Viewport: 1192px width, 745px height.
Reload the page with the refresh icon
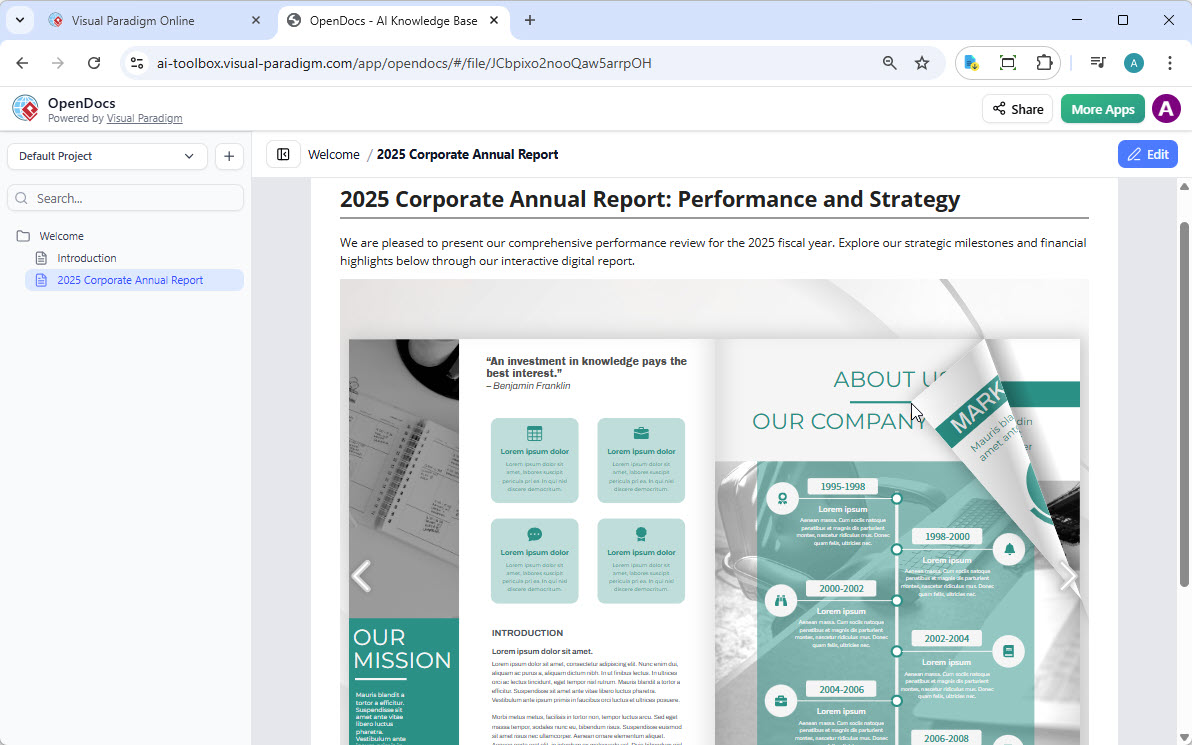coord(93,62)
